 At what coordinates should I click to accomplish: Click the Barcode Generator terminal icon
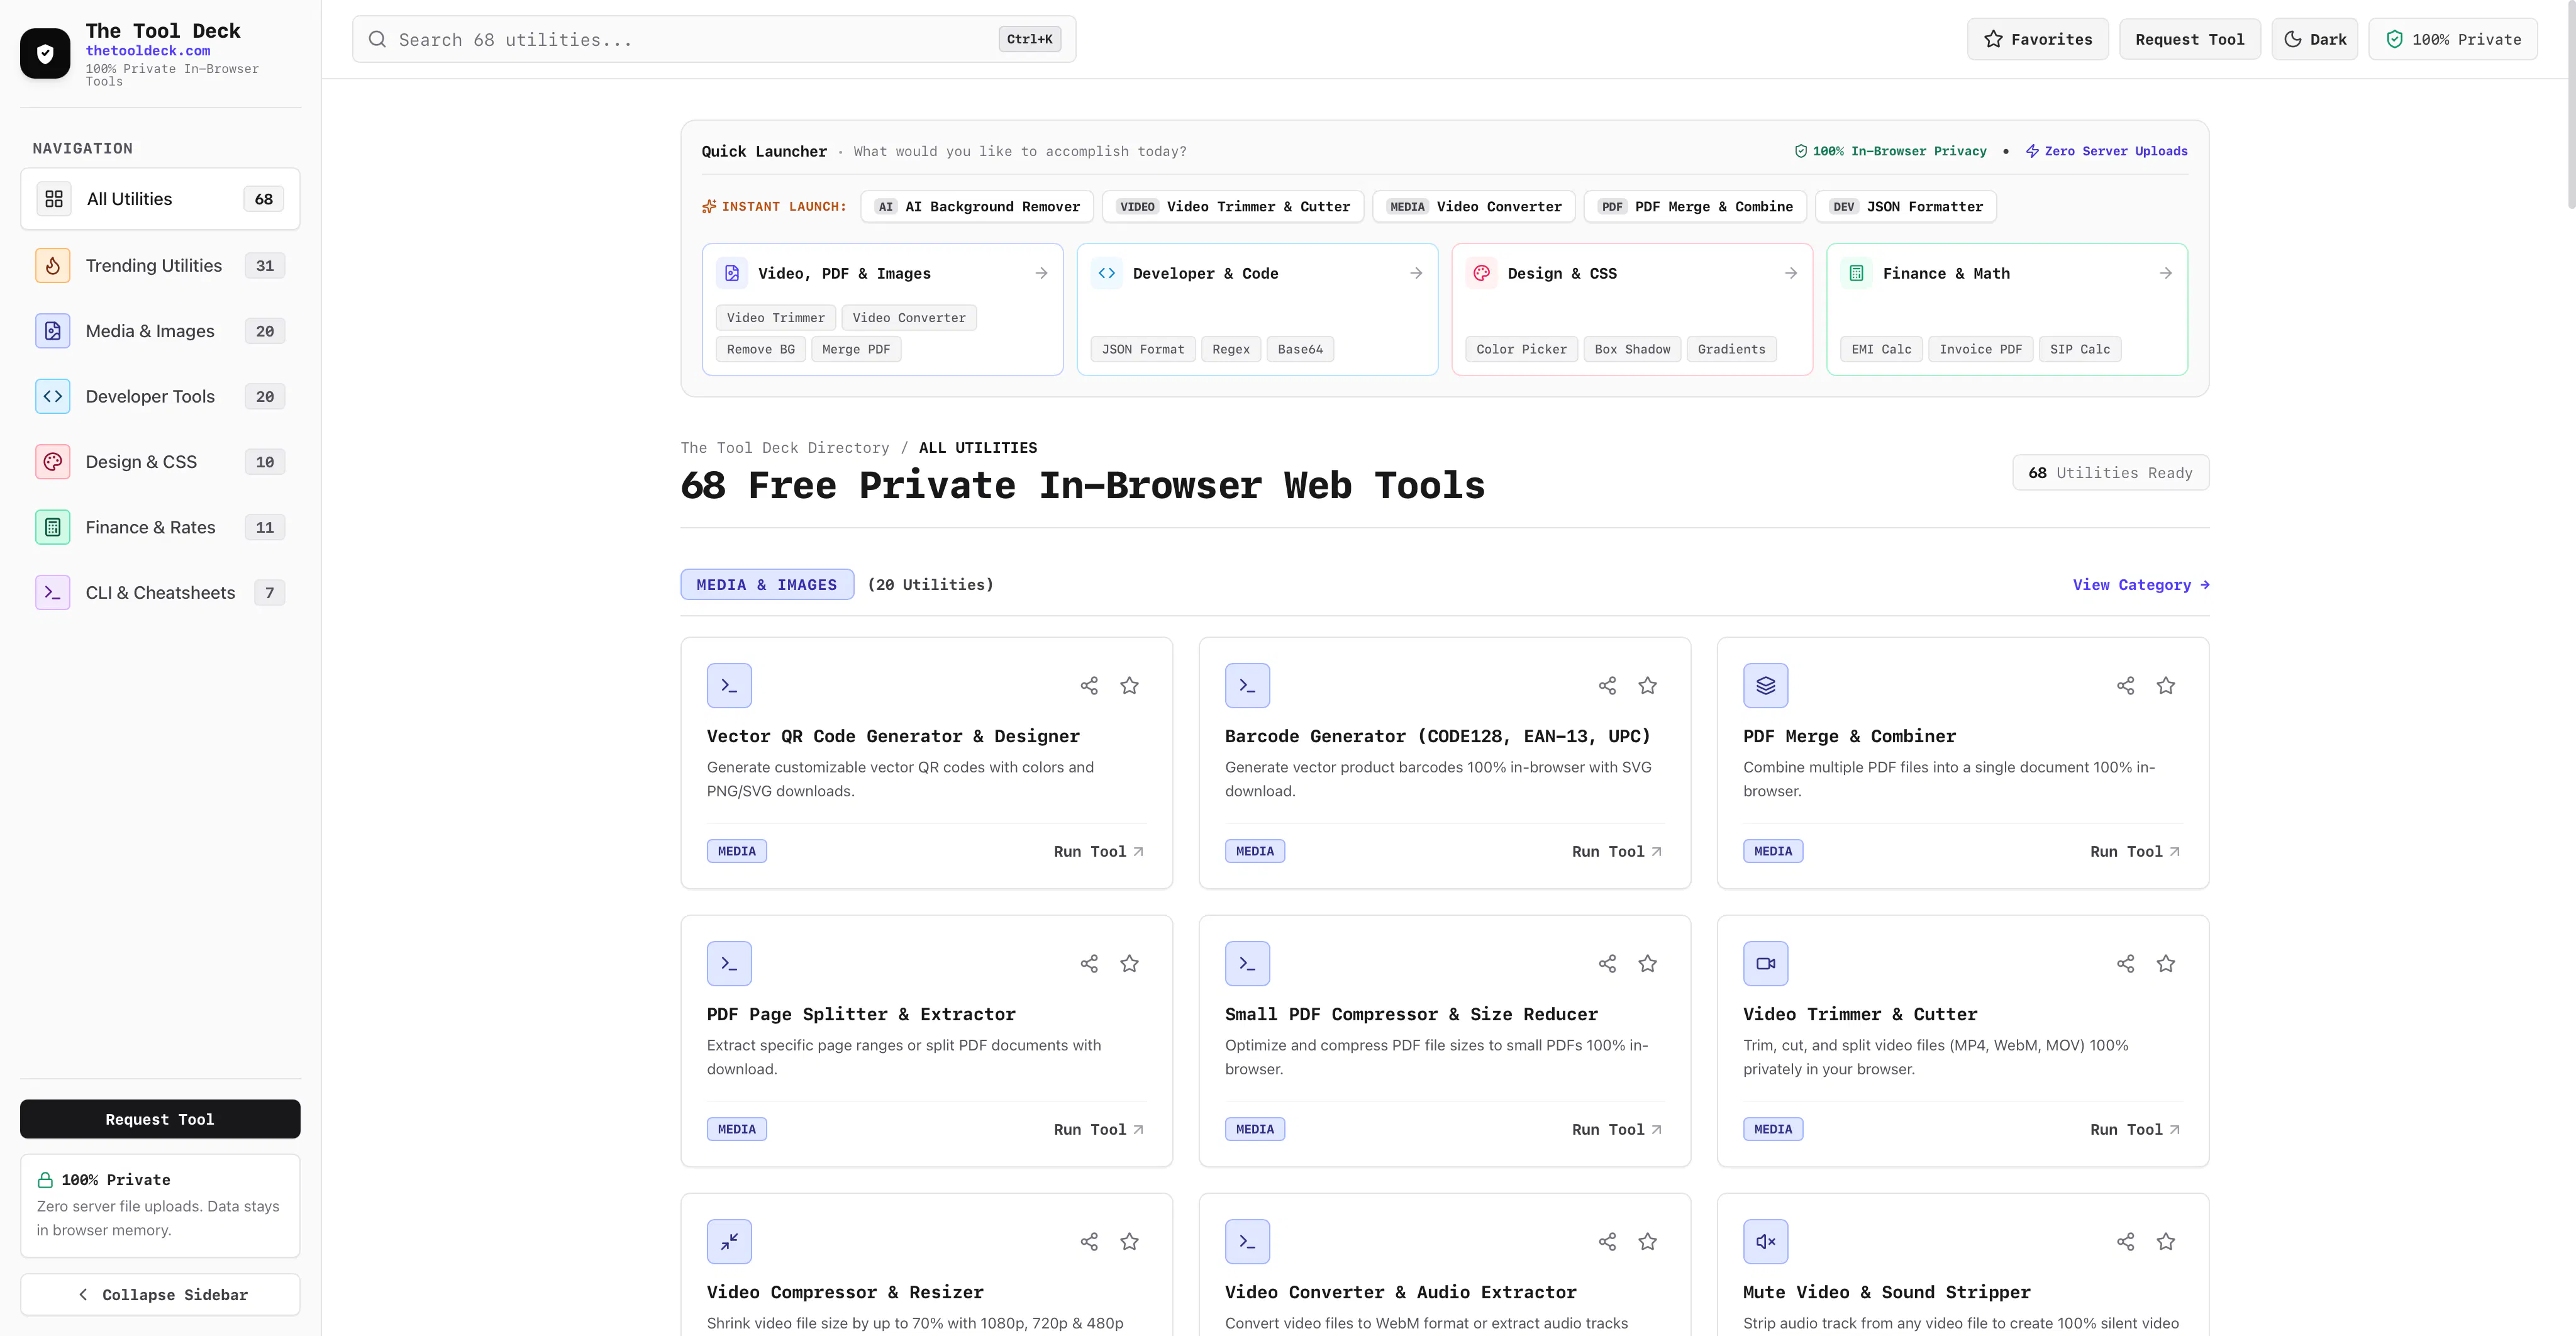[1247, 685]
